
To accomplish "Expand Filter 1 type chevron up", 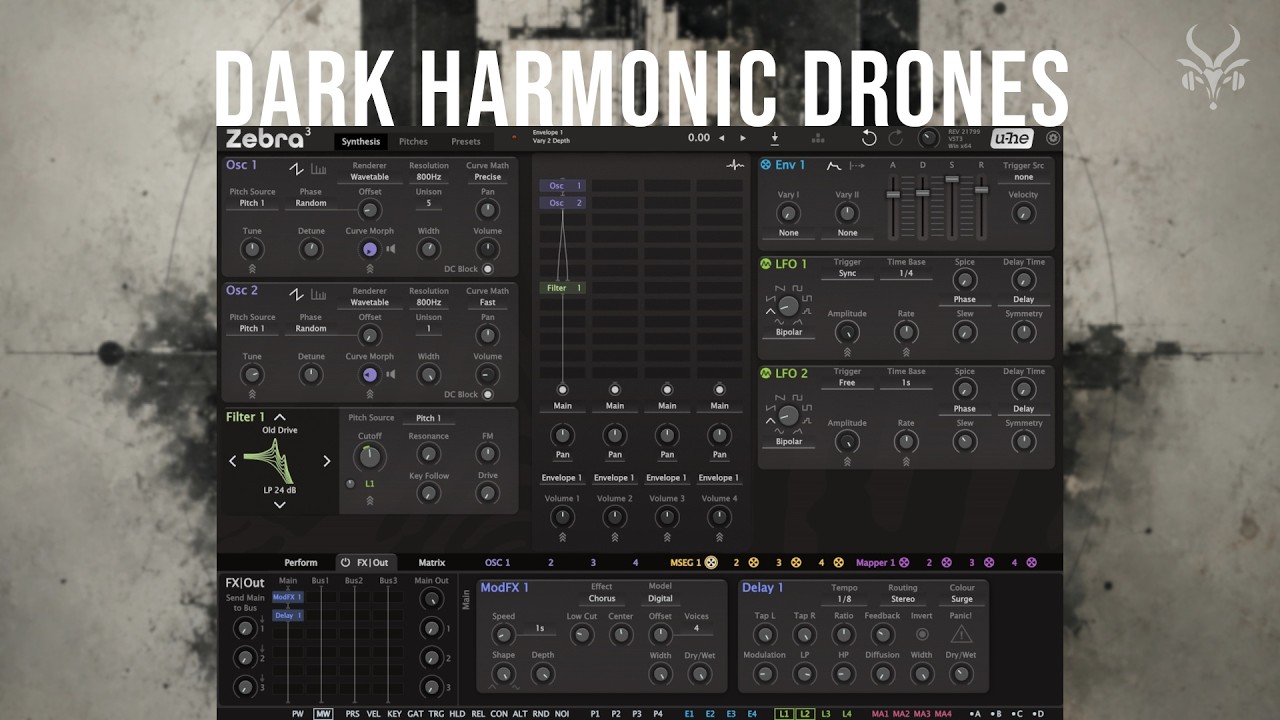I will click(280, 417).
